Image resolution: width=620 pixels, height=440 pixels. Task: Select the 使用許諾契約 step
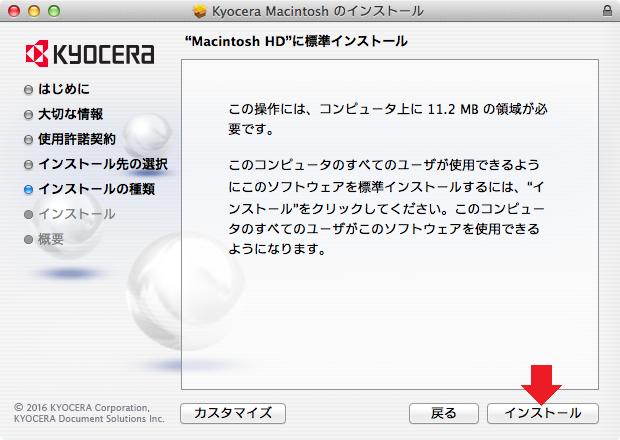77,139
